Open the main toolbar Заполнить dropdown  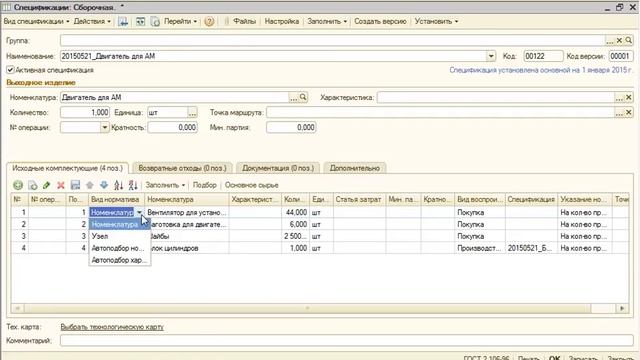[327, 21]
